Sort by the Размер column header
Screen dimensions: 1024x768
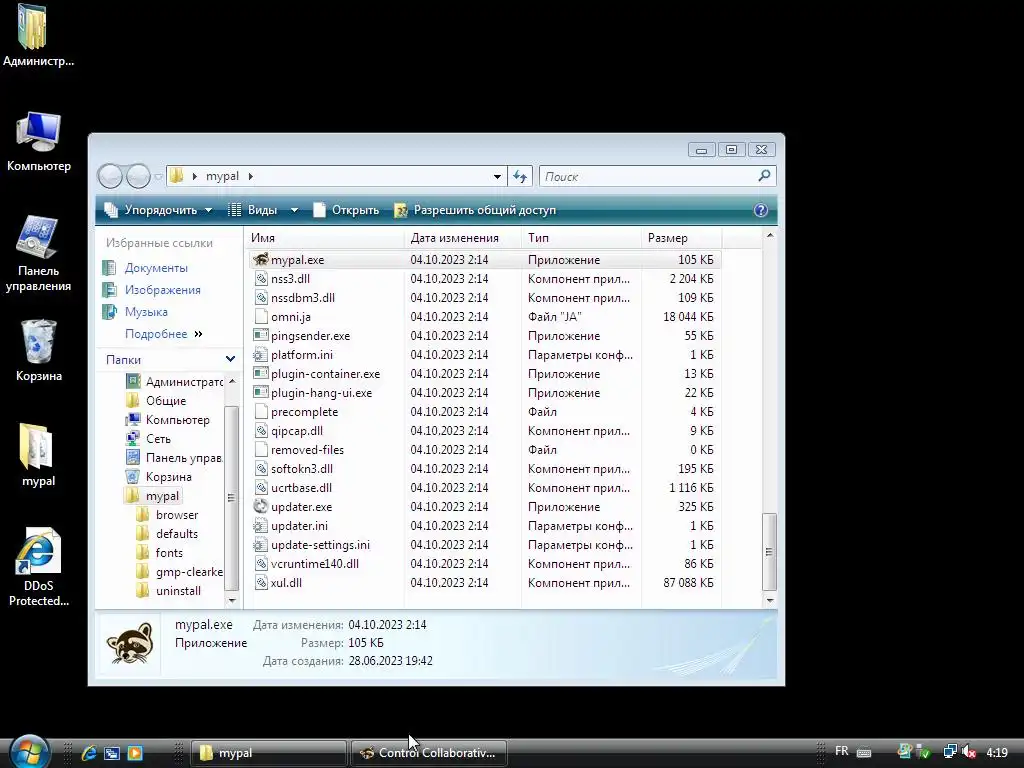pos(681,238)
